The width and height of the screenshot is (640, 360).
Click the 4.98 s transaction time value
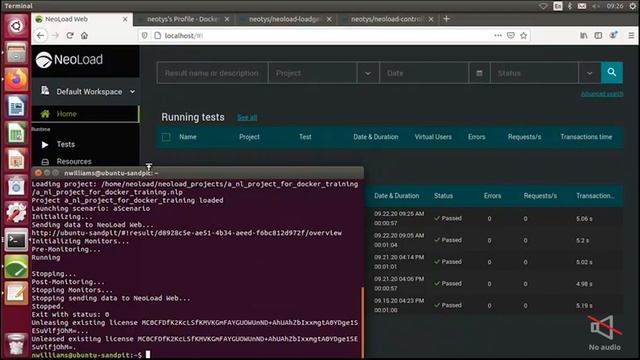tap(584, 284)
